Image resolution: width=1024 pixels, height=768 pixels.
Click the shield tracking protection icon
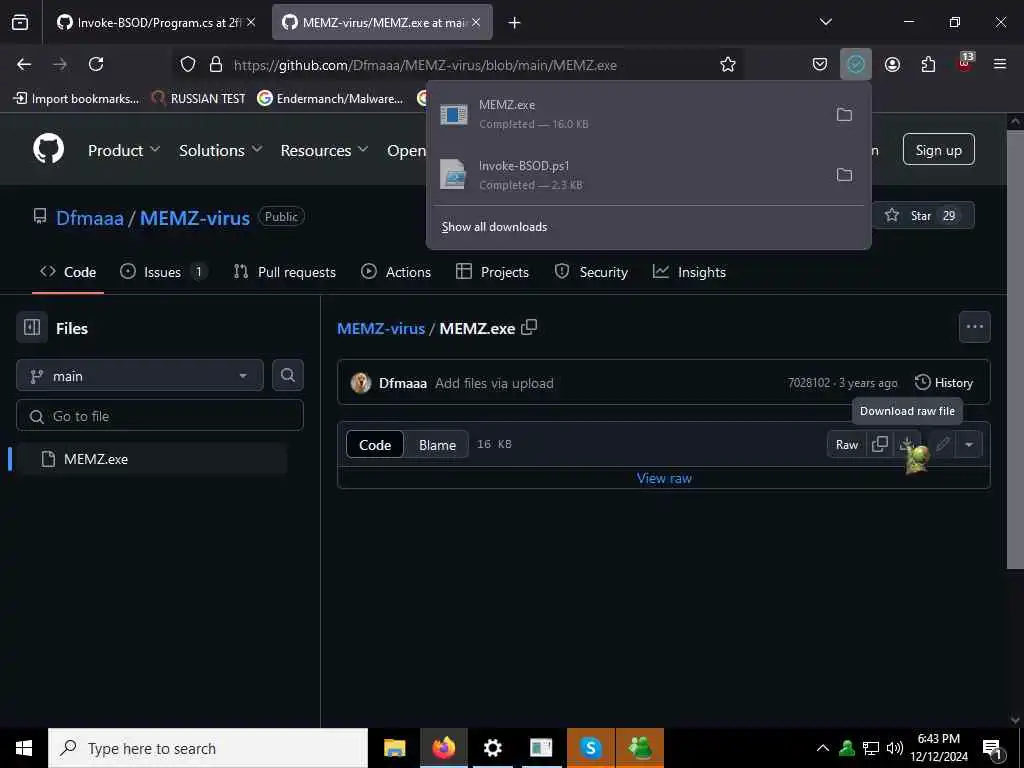click(188, 64)
